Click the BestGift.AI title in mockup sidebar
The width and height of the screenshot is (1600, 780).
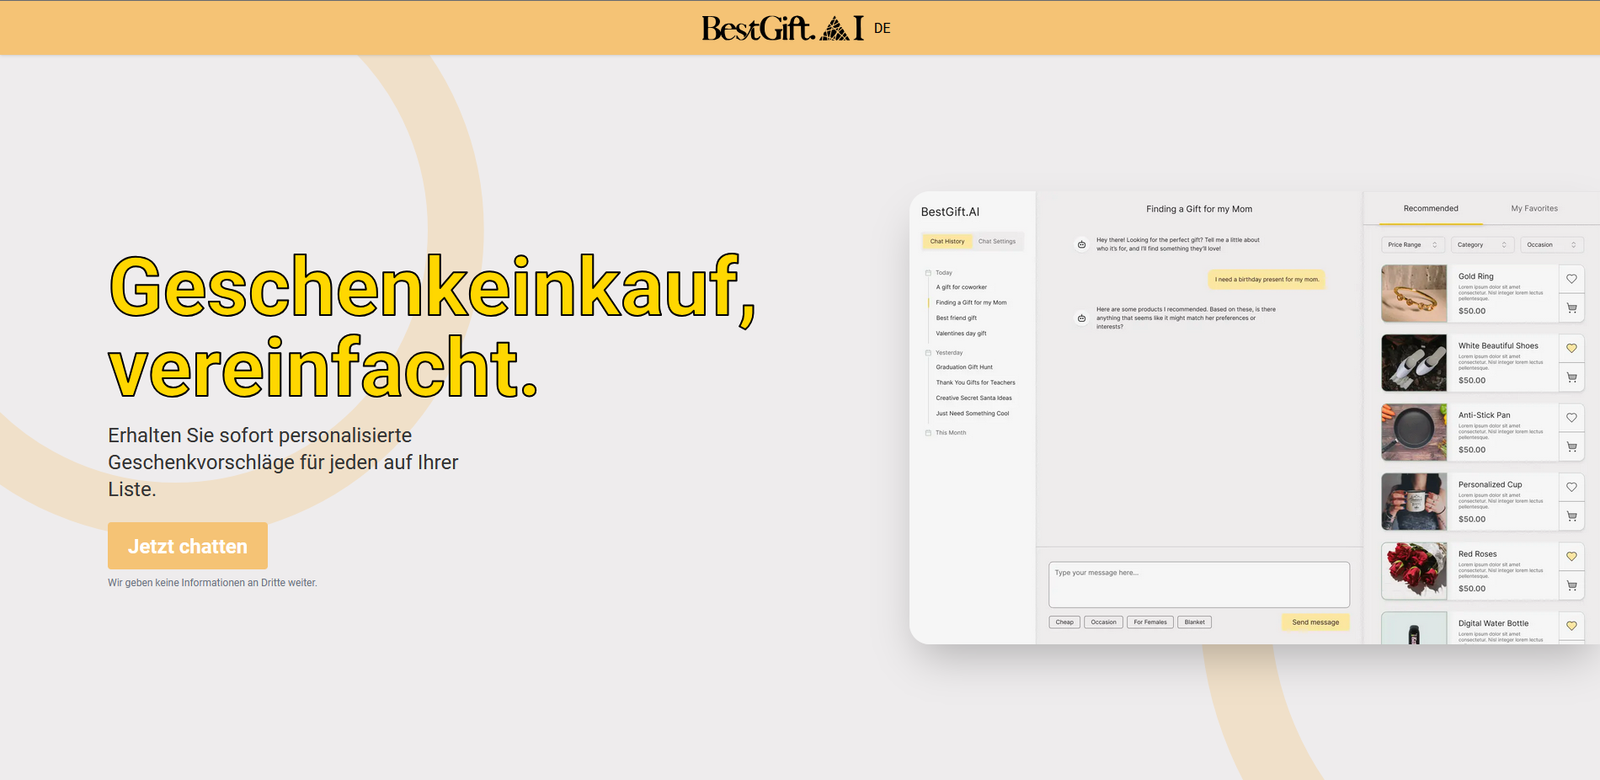[x=950, y=212]
